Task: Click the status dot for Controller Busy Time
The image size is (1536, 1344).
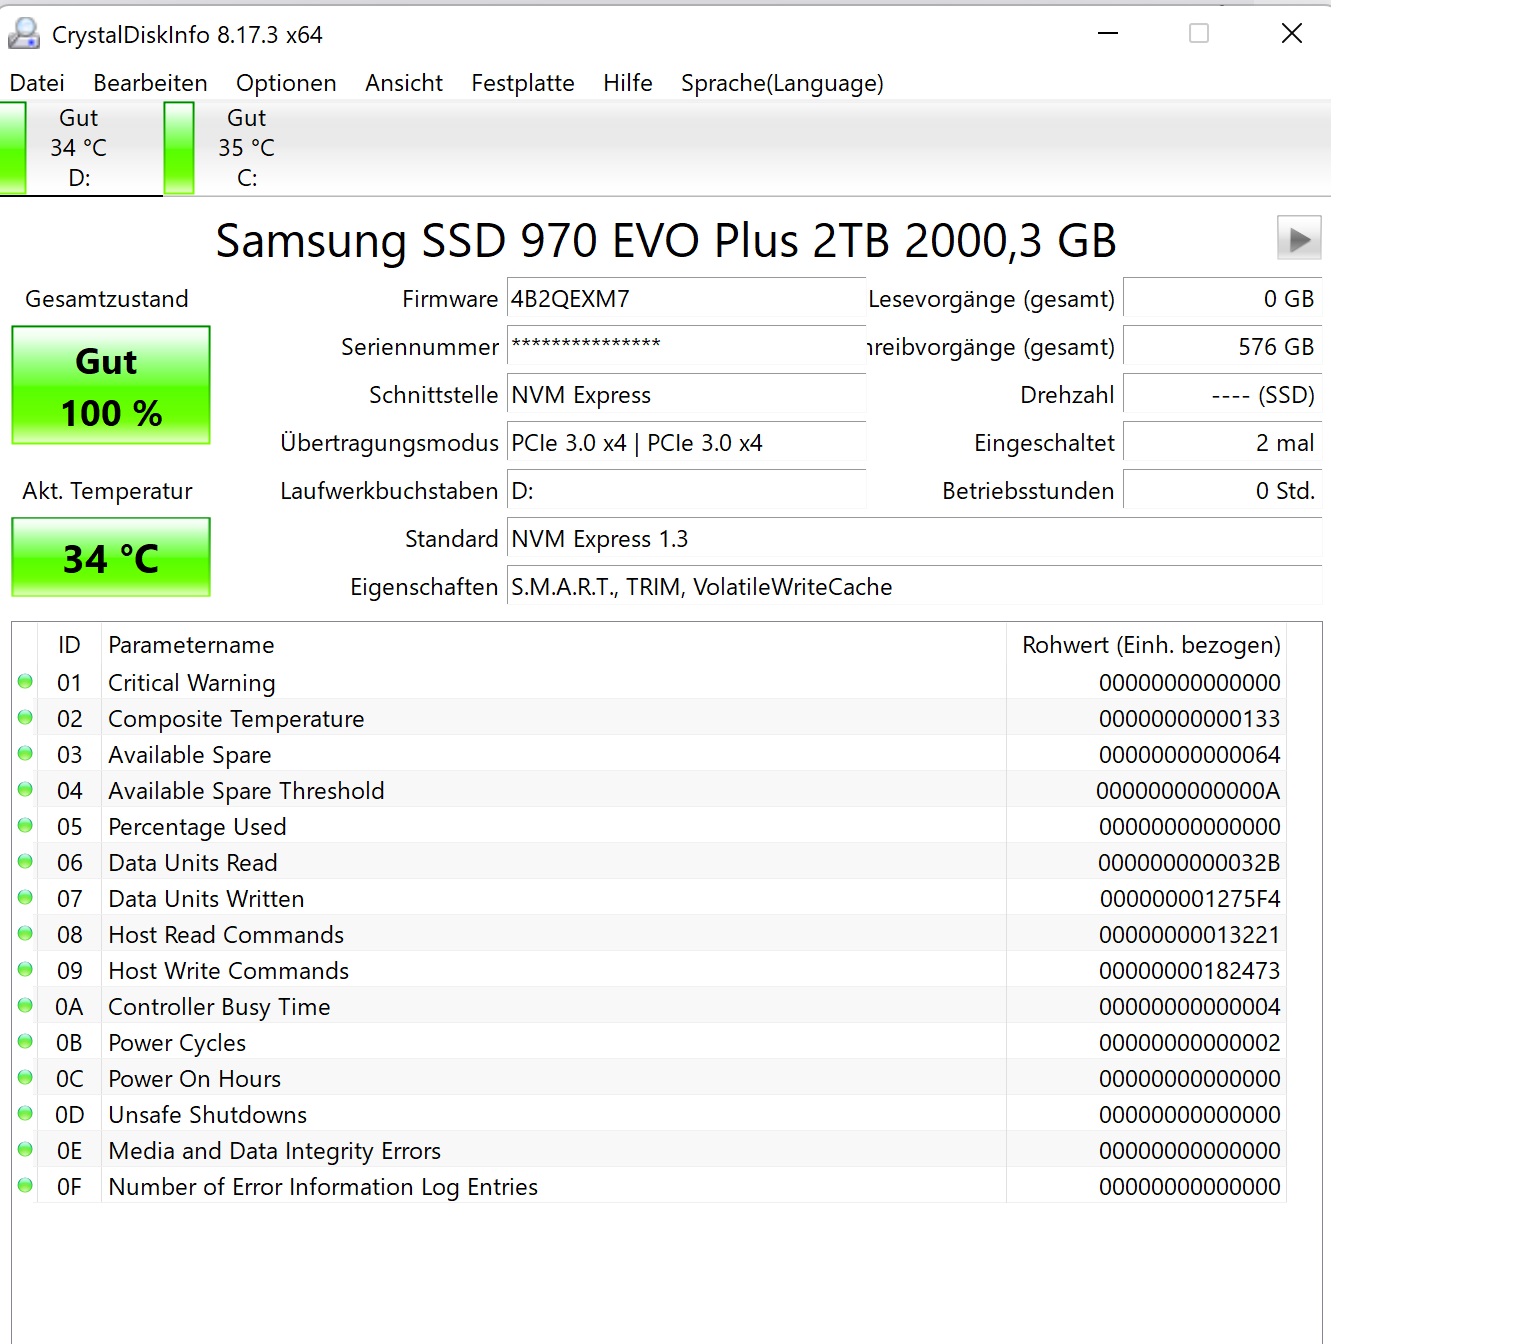Action: (25, 1005)
